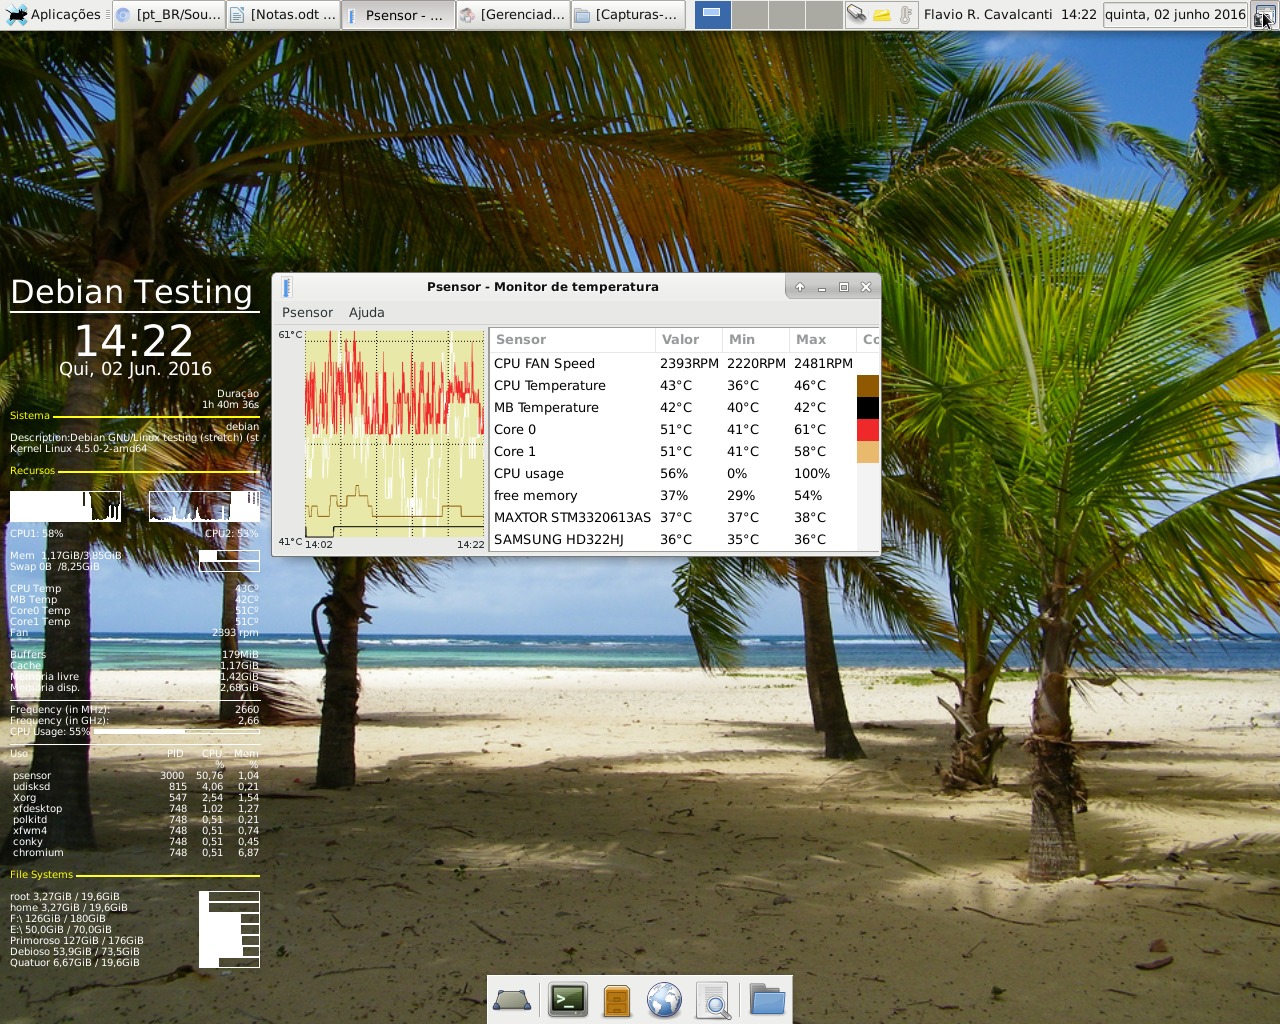Open the document search magnifier icon

point(713,999)
